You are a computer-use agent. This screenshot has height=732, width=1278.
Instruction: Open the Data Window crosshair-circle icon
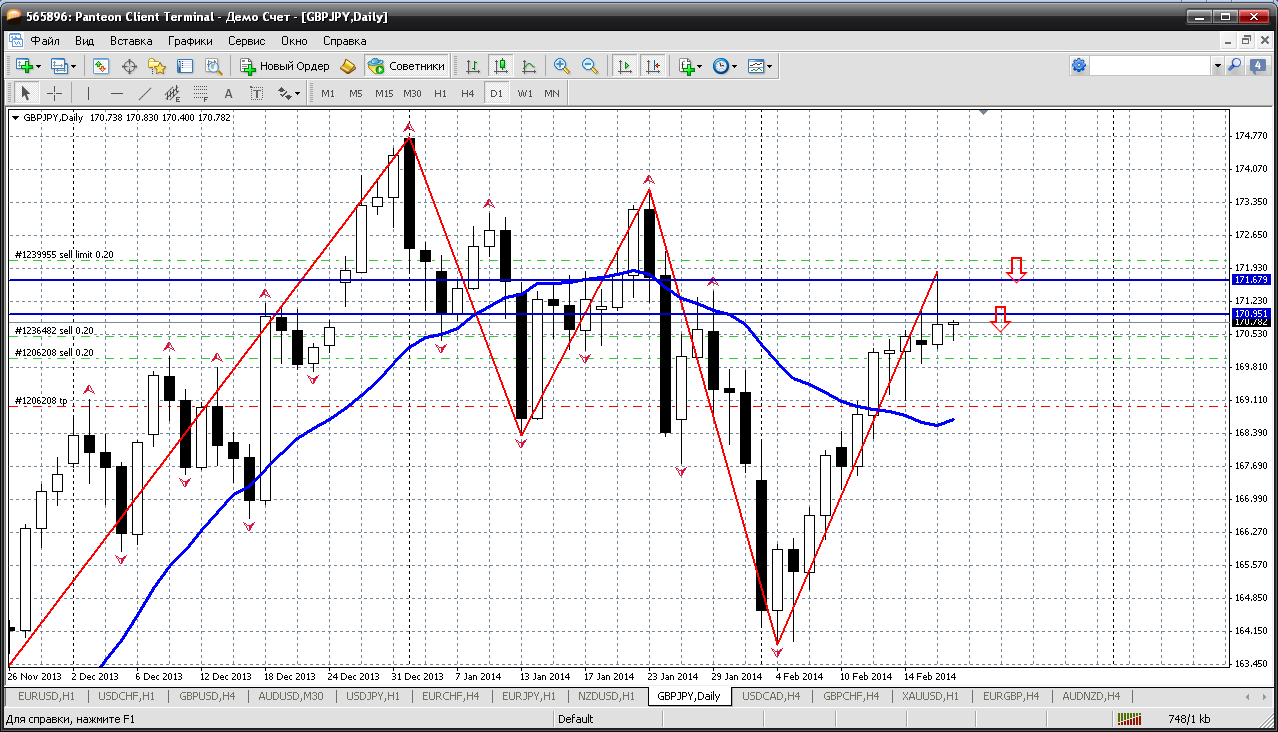click(129, 66)
